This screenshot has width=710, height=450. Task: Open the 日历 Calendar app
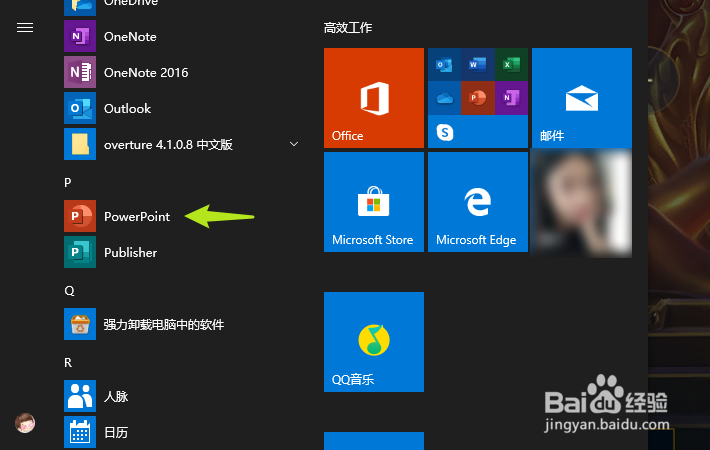181,432
